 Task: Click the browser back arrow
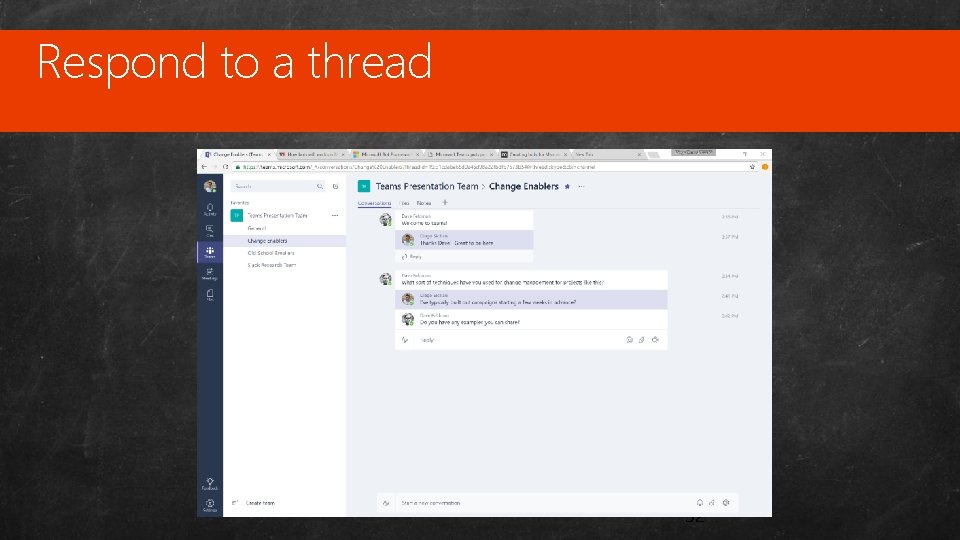pyautogui.click(x=204, y=167)
